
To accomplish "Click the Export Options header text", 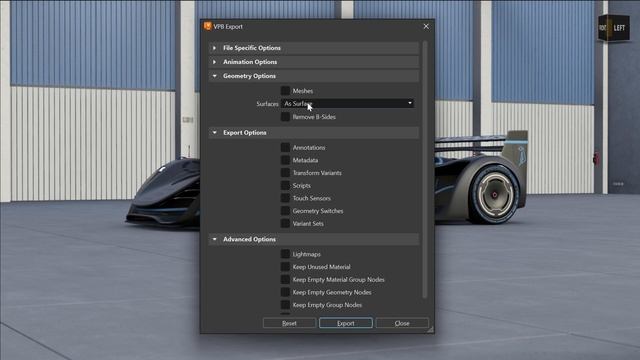I will [244, 133].
